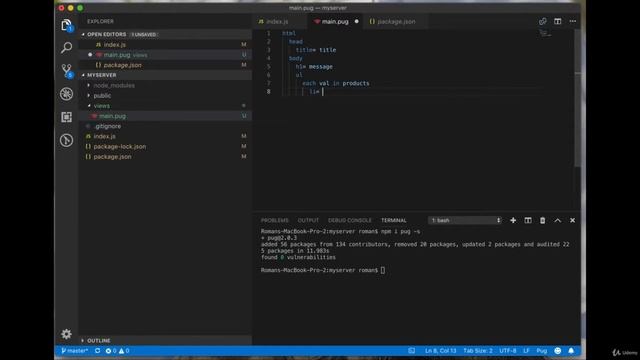Click line number 7 in the gutter
This screenshot has width=640, height=360.
[269, 83]
